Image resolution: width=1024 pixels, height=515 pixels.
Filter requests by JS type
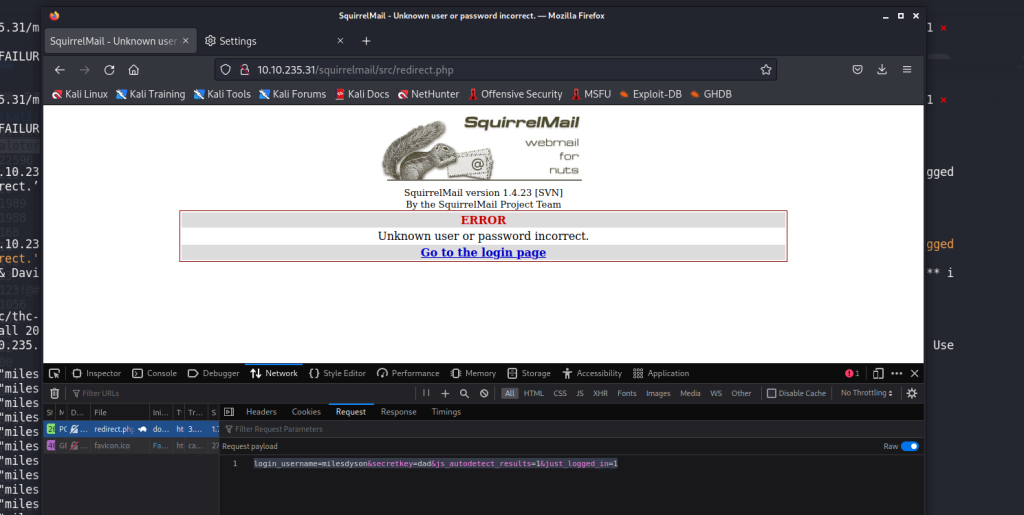[580, 393]
